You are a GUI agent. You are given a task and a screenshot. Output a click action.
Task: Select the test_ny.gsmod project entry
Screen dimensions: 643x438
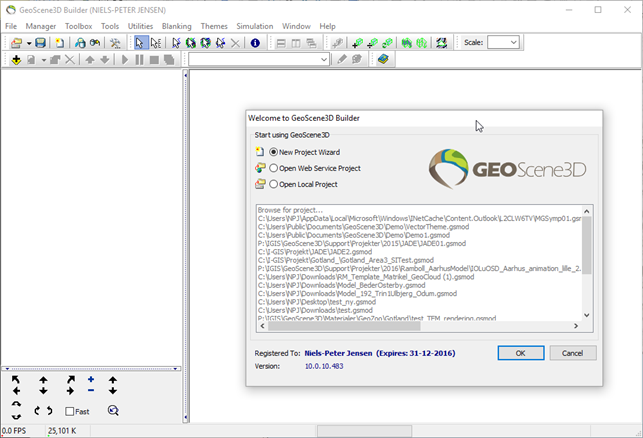pyautogui.click(x=317, y=302)
